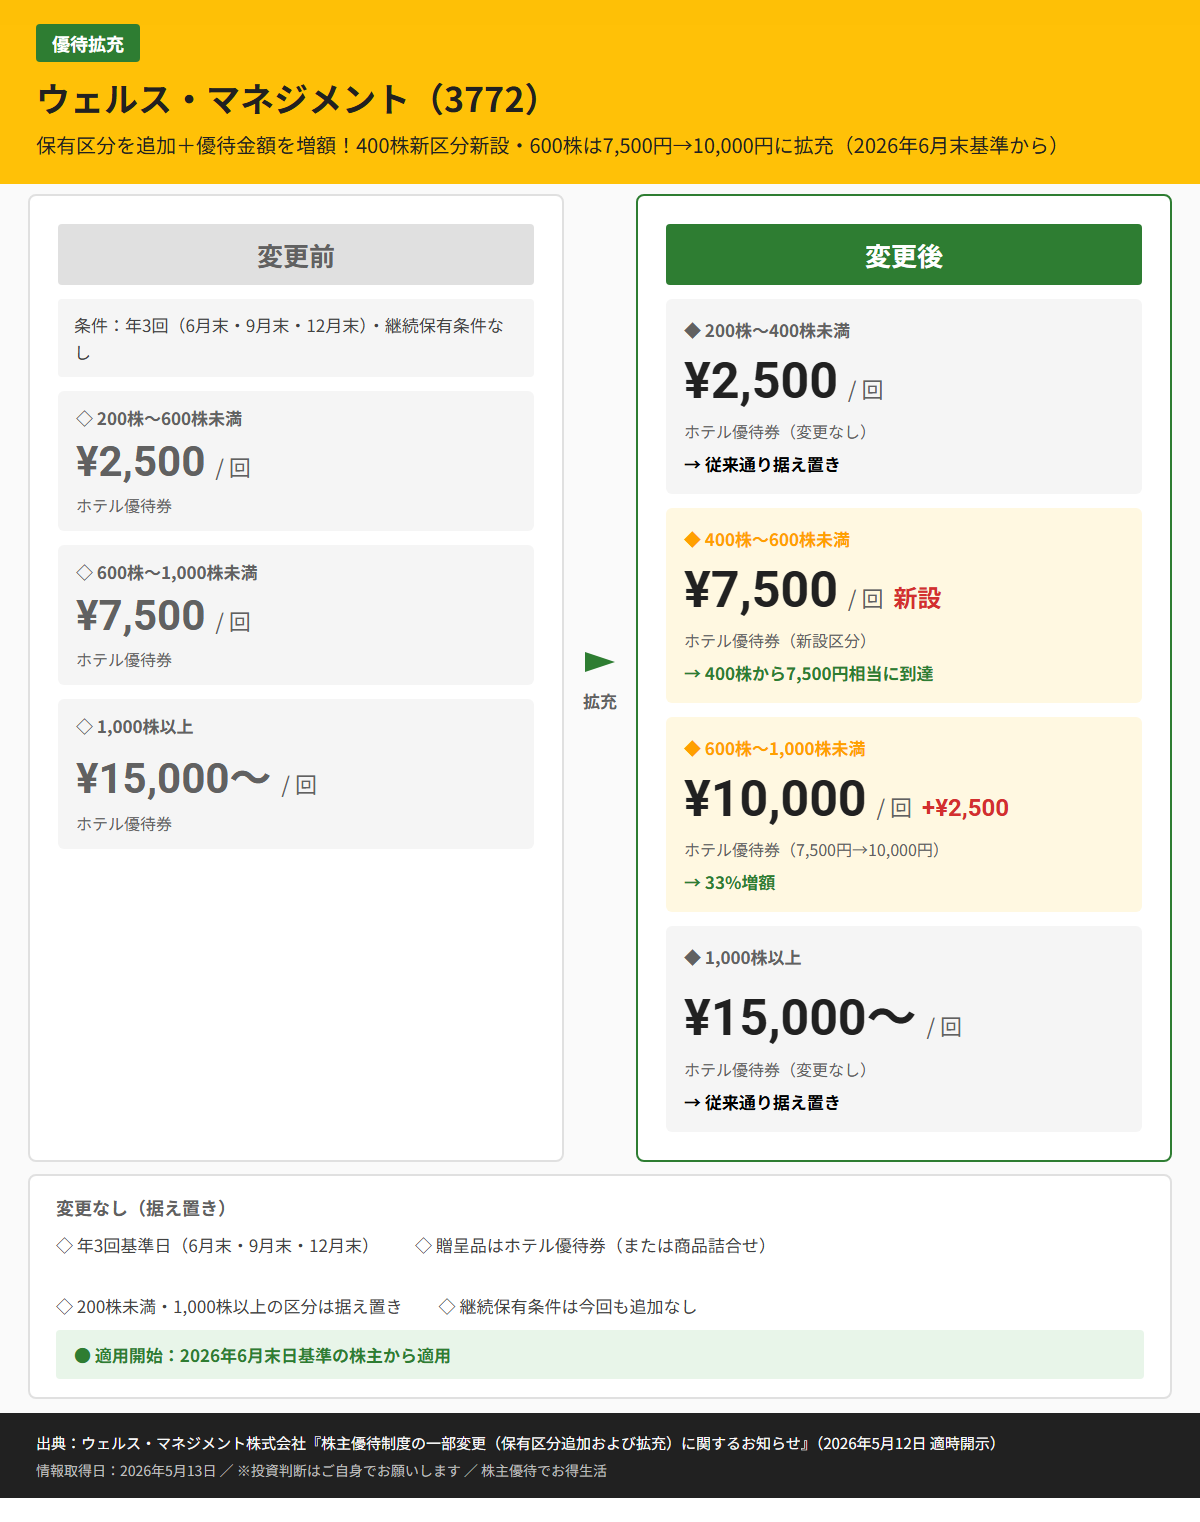Click the diamond icon beside 1,000株以上 in 変更後
Image resolution: width=1200 pixels, height=1522 pixels.
[692, 958]
